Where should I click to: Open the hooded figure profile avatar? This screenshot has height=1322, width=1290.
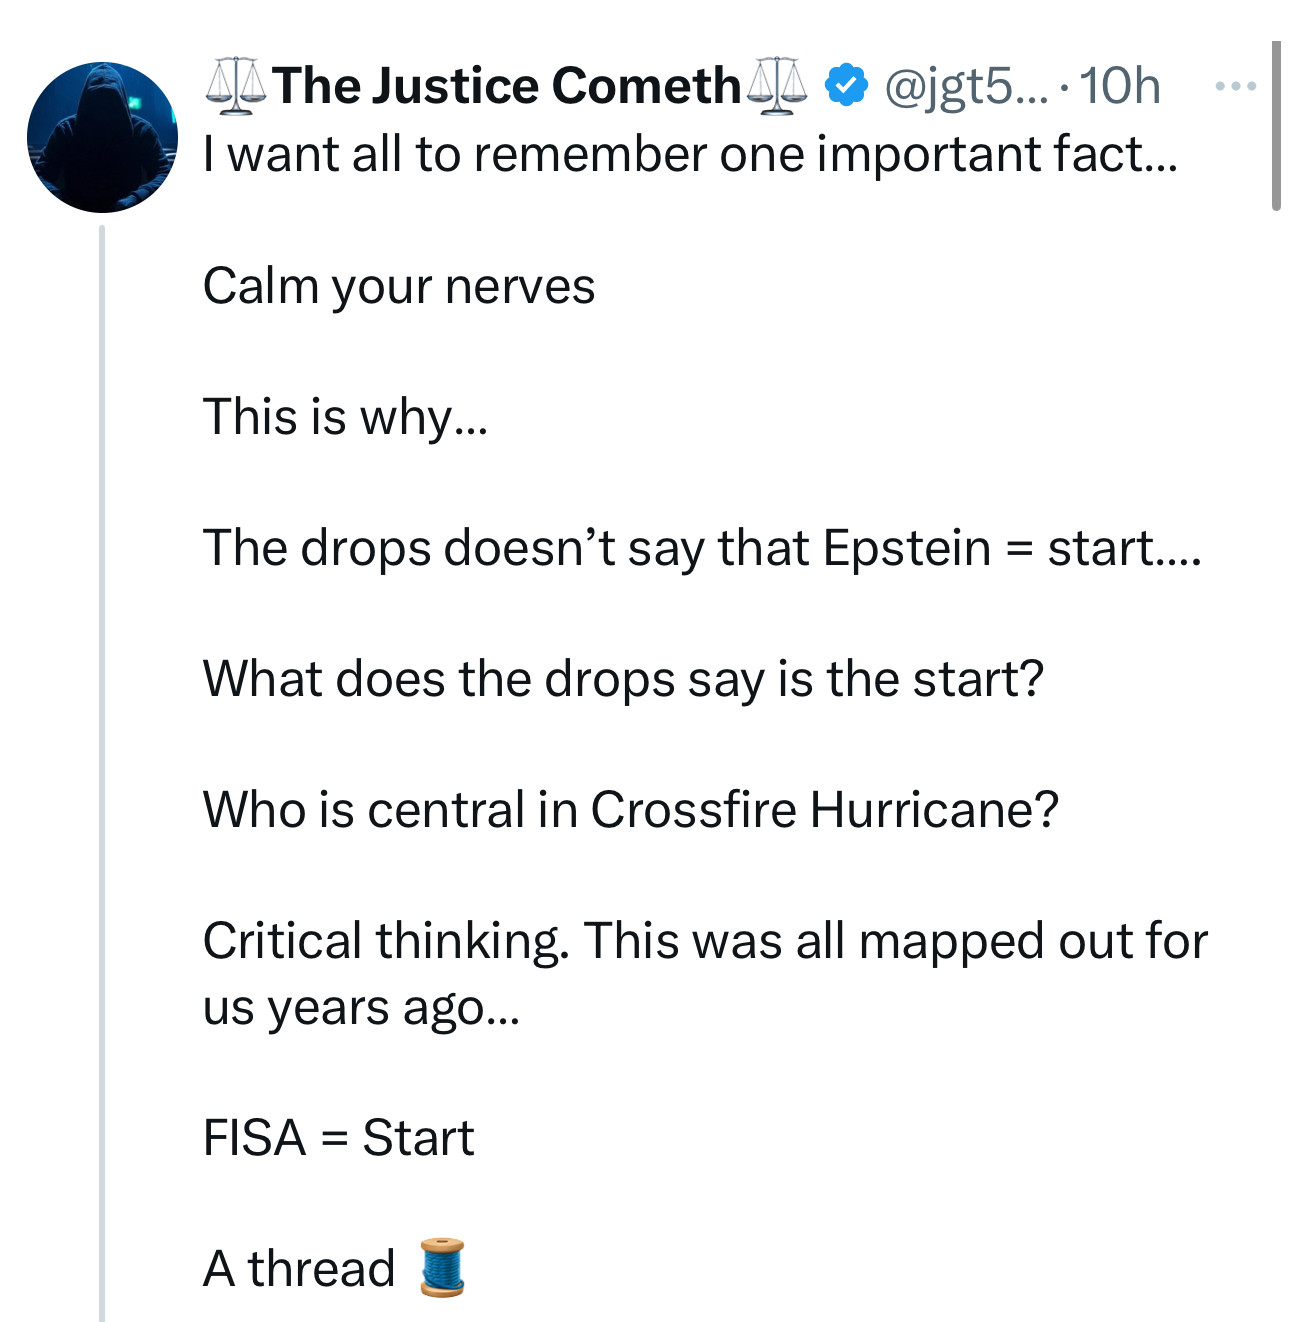click(102, 137)
